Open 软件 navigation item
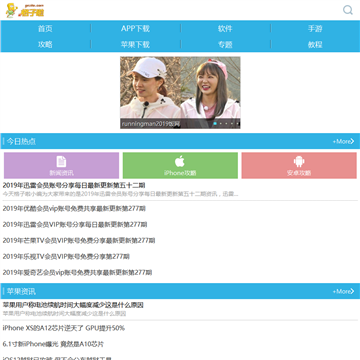 point(225,29)
